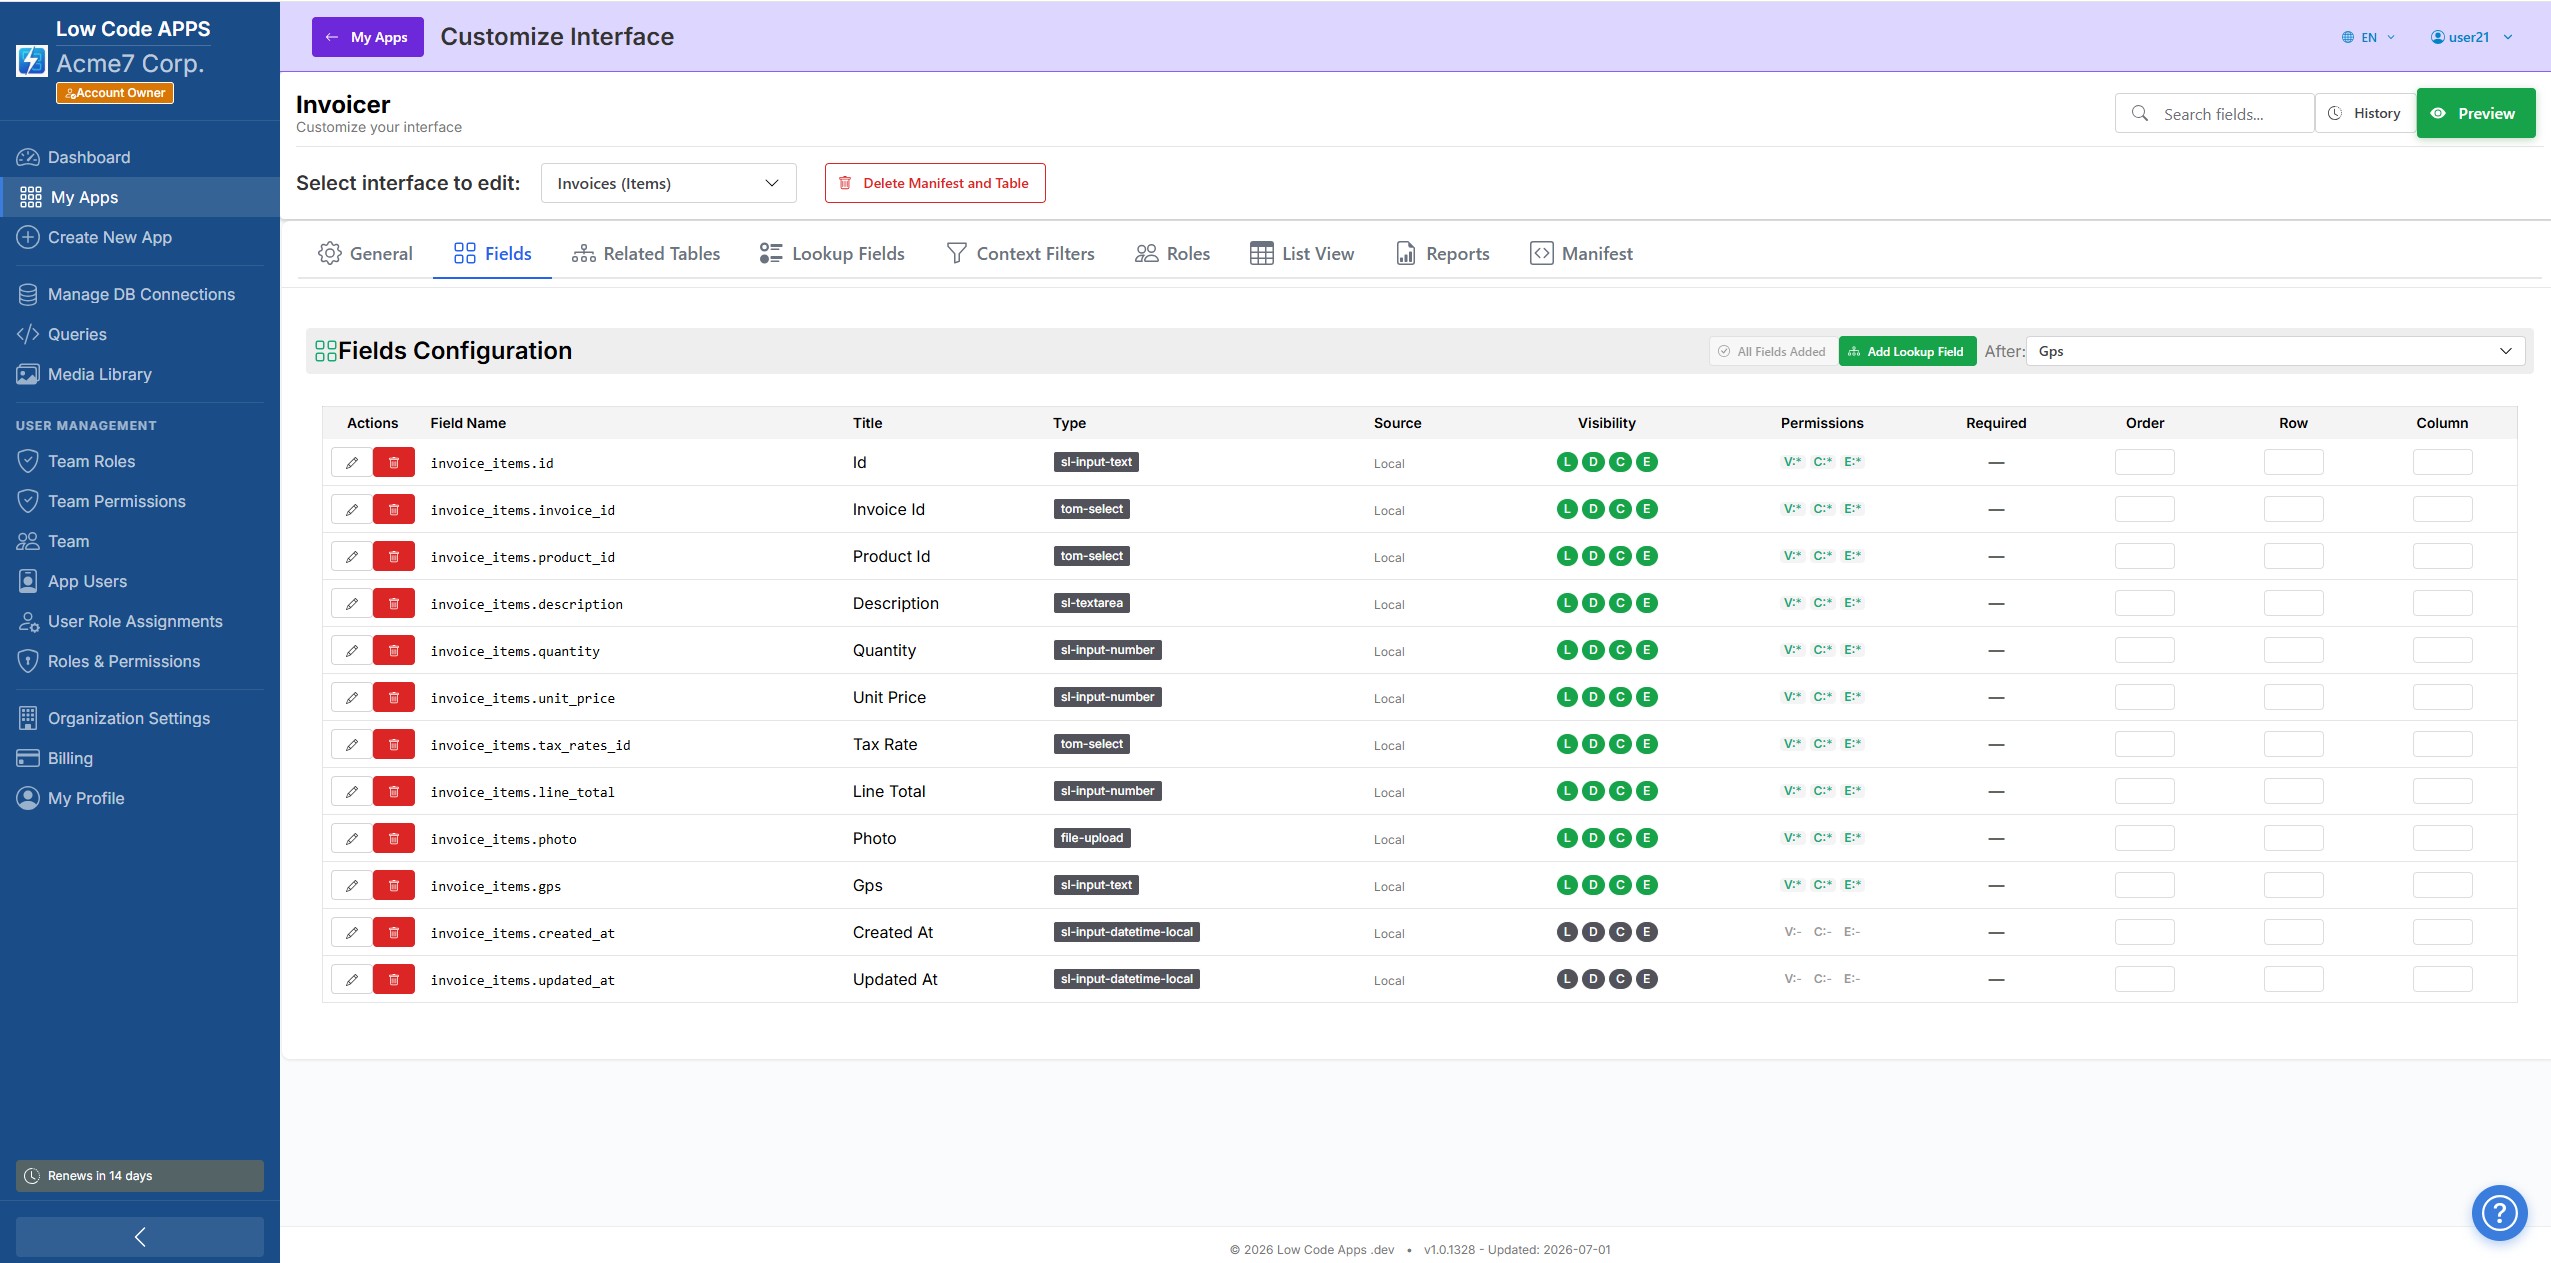Screen dimensions: 2551x1263
Task: Open Billing in the sidebar
Action: pos(140,758)
